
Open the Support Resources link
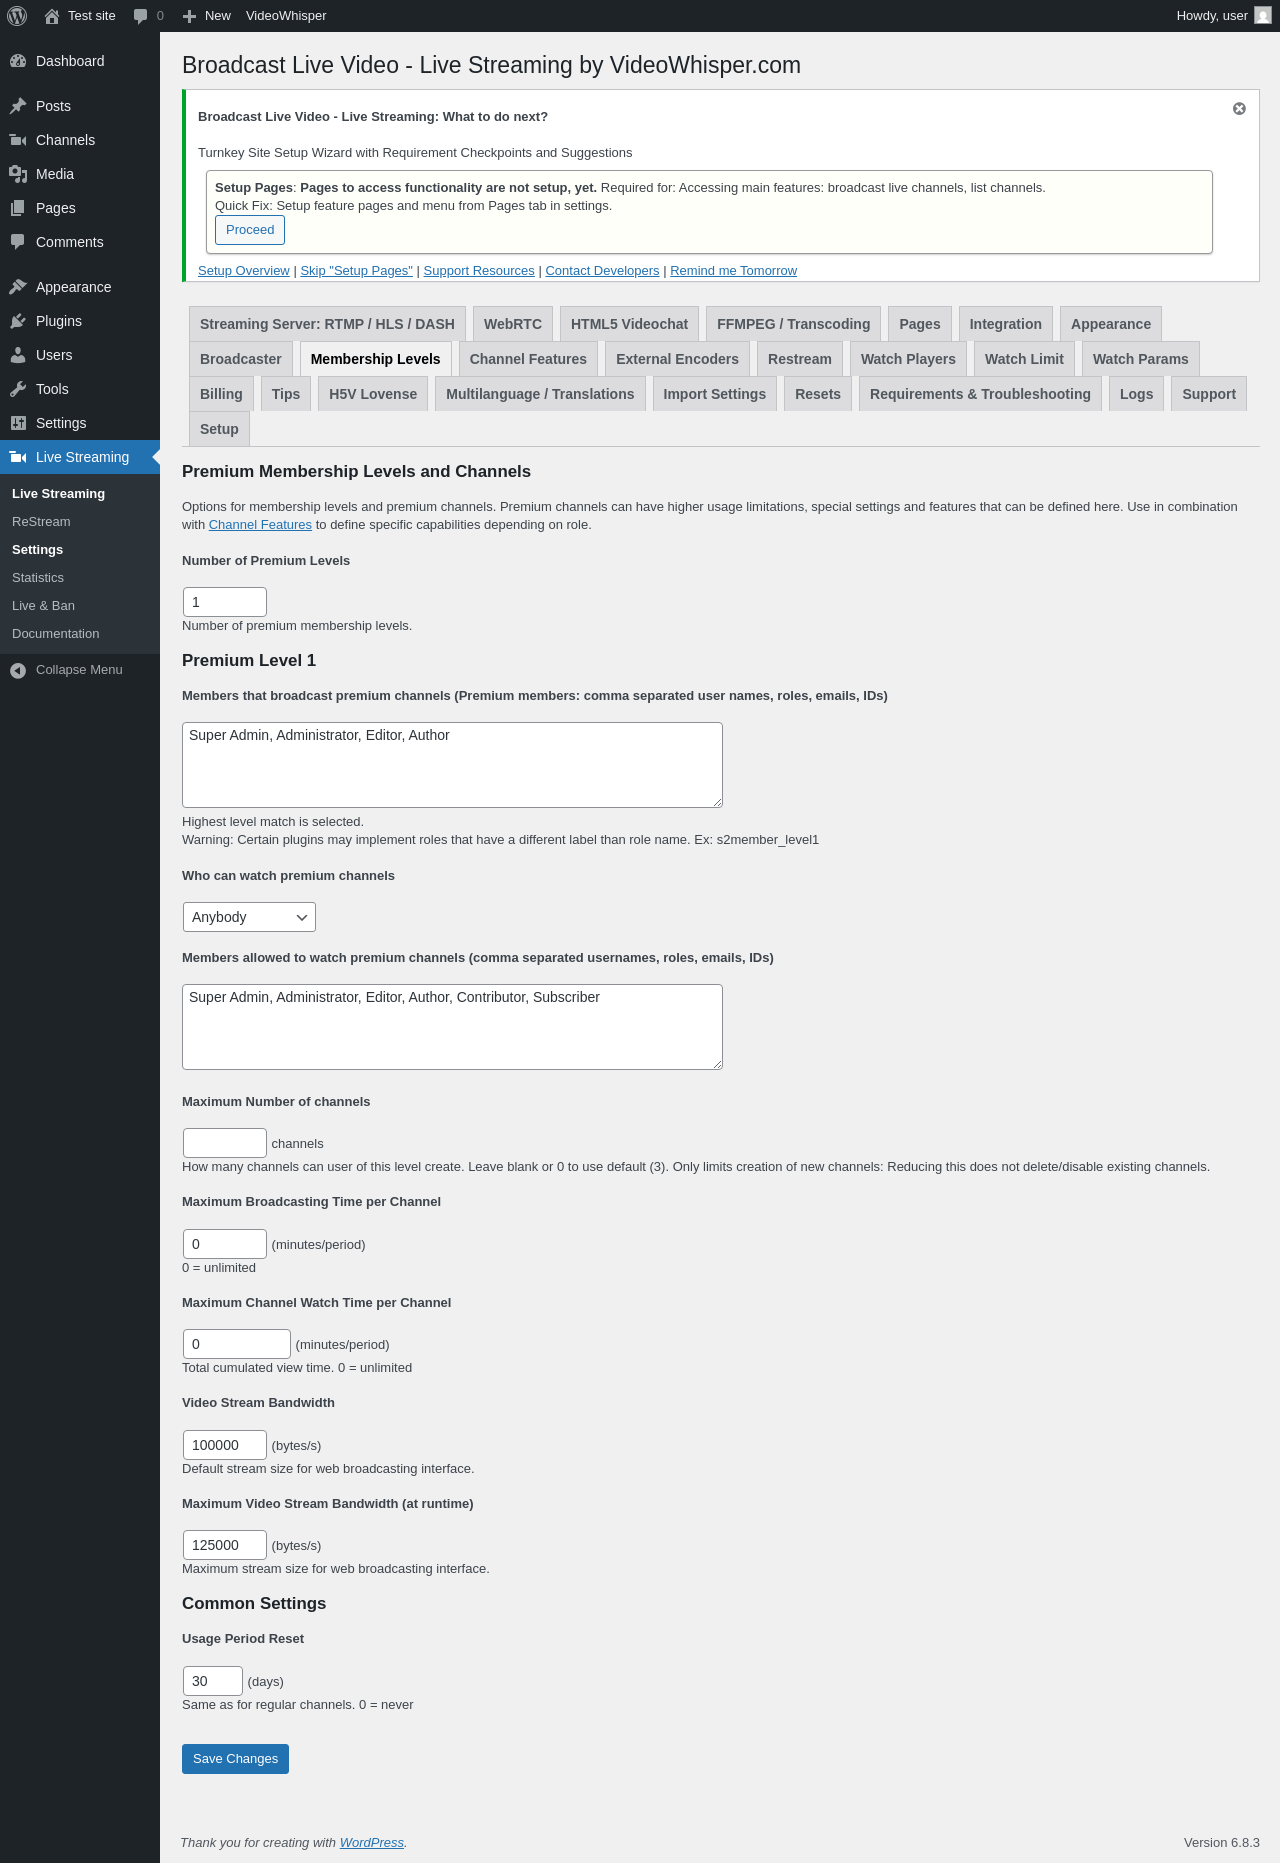[479, 271]
